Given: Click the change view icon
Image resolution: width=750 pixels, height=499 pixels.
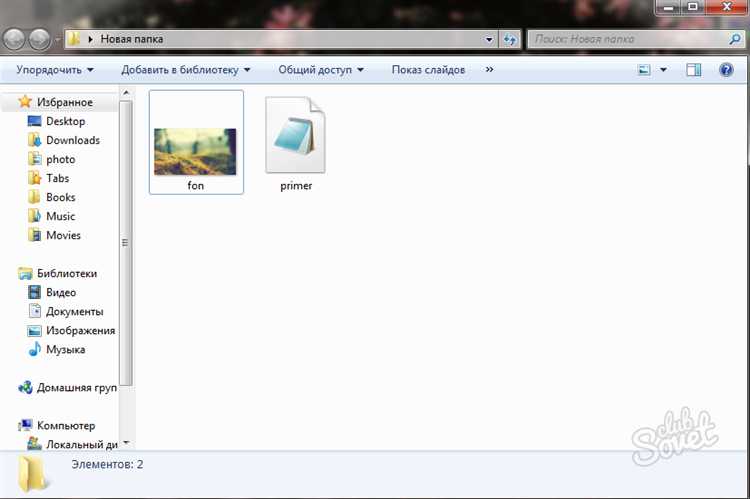Looking at the screenshot, I should (x=645, y=70).
